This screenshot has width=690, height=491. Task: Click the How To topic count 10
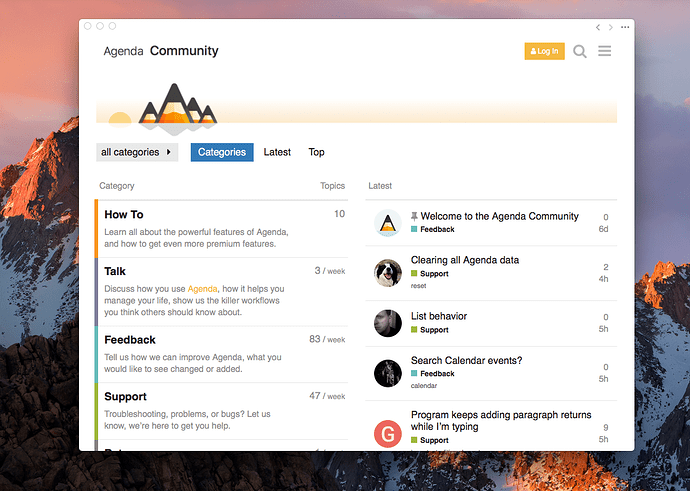click(339, 214)
